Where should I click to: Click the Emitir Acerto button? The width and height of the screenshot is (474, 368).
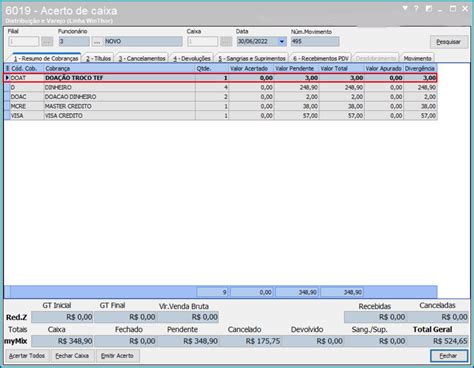coord(117,356)
